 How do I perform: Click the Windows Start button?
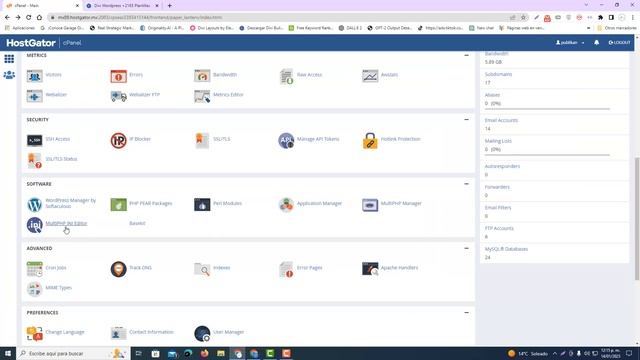coord(8,353)
